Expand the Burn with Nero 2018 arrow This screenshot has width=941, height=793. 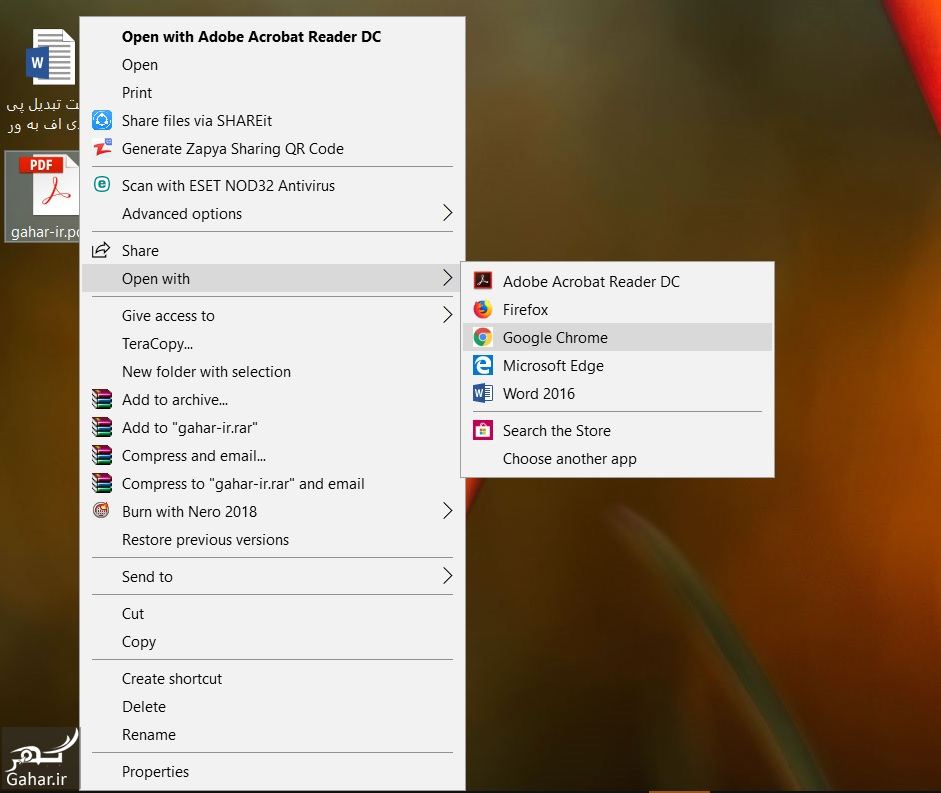(x=447, y=511)
